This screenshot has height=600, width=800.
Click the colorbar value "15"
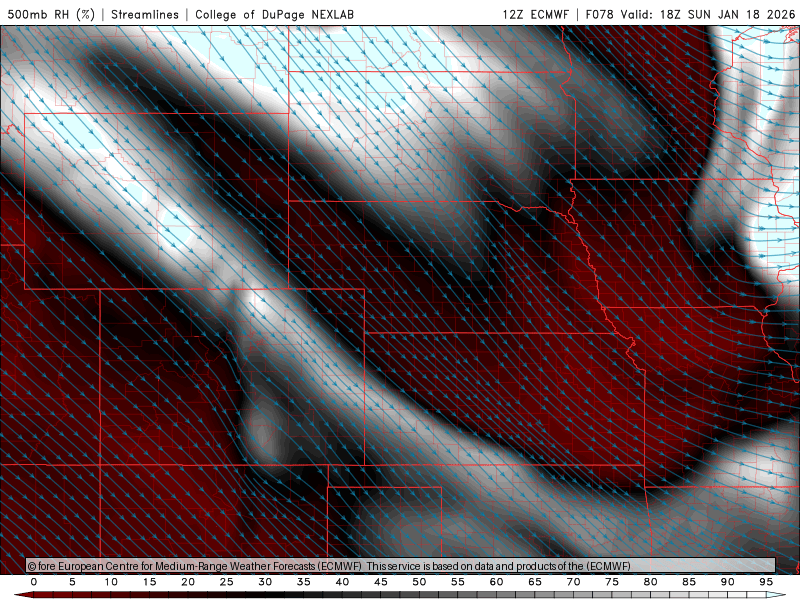pyautogui.click(x=149, y=582)
